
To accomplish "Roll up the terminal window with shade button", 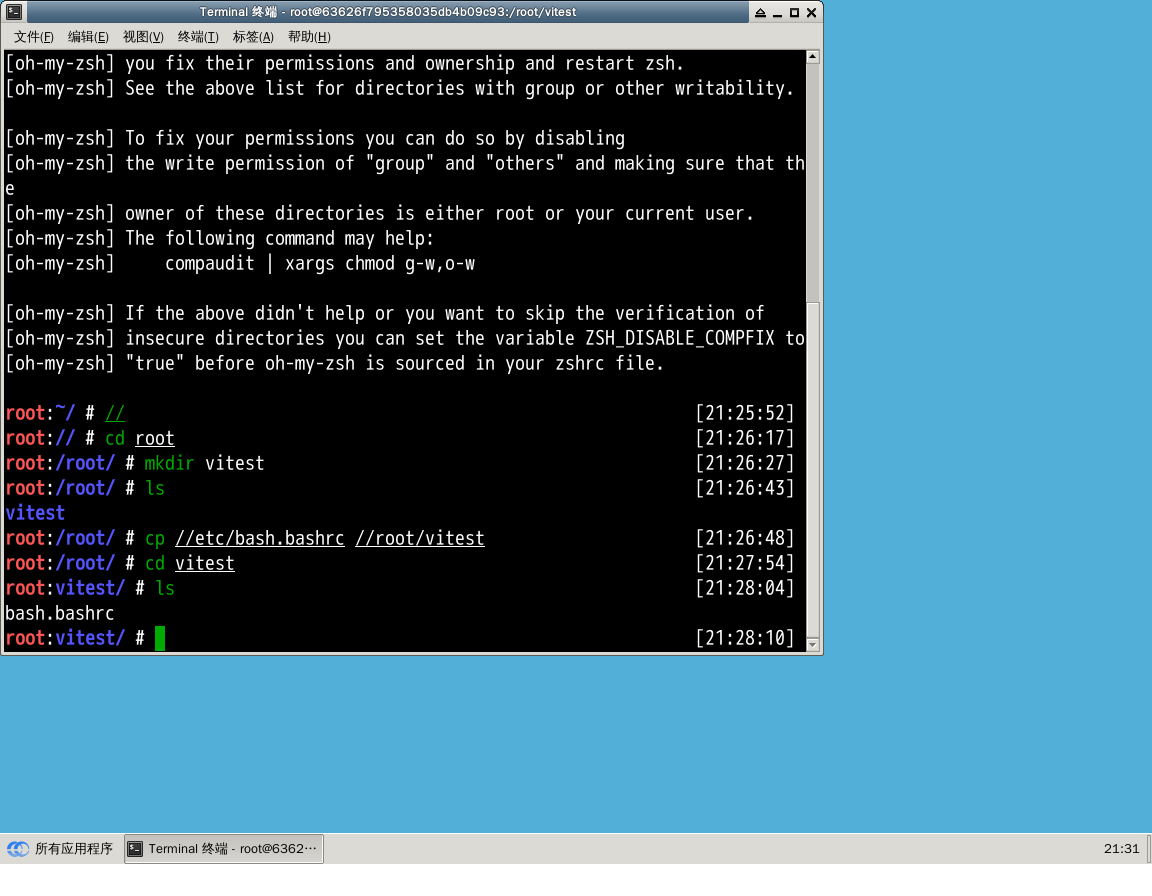I will (760, 12).
